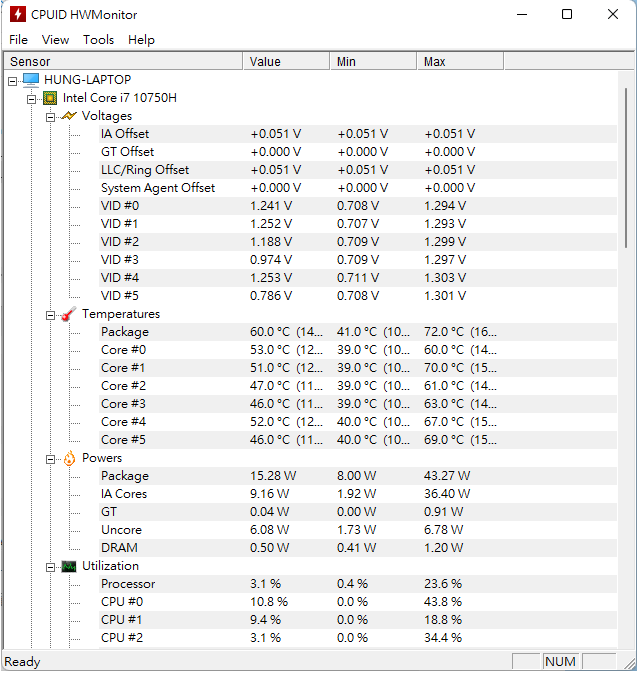Screen dimensions: 640x674
Task: Click the Value column header
Action: pos(287,61)
